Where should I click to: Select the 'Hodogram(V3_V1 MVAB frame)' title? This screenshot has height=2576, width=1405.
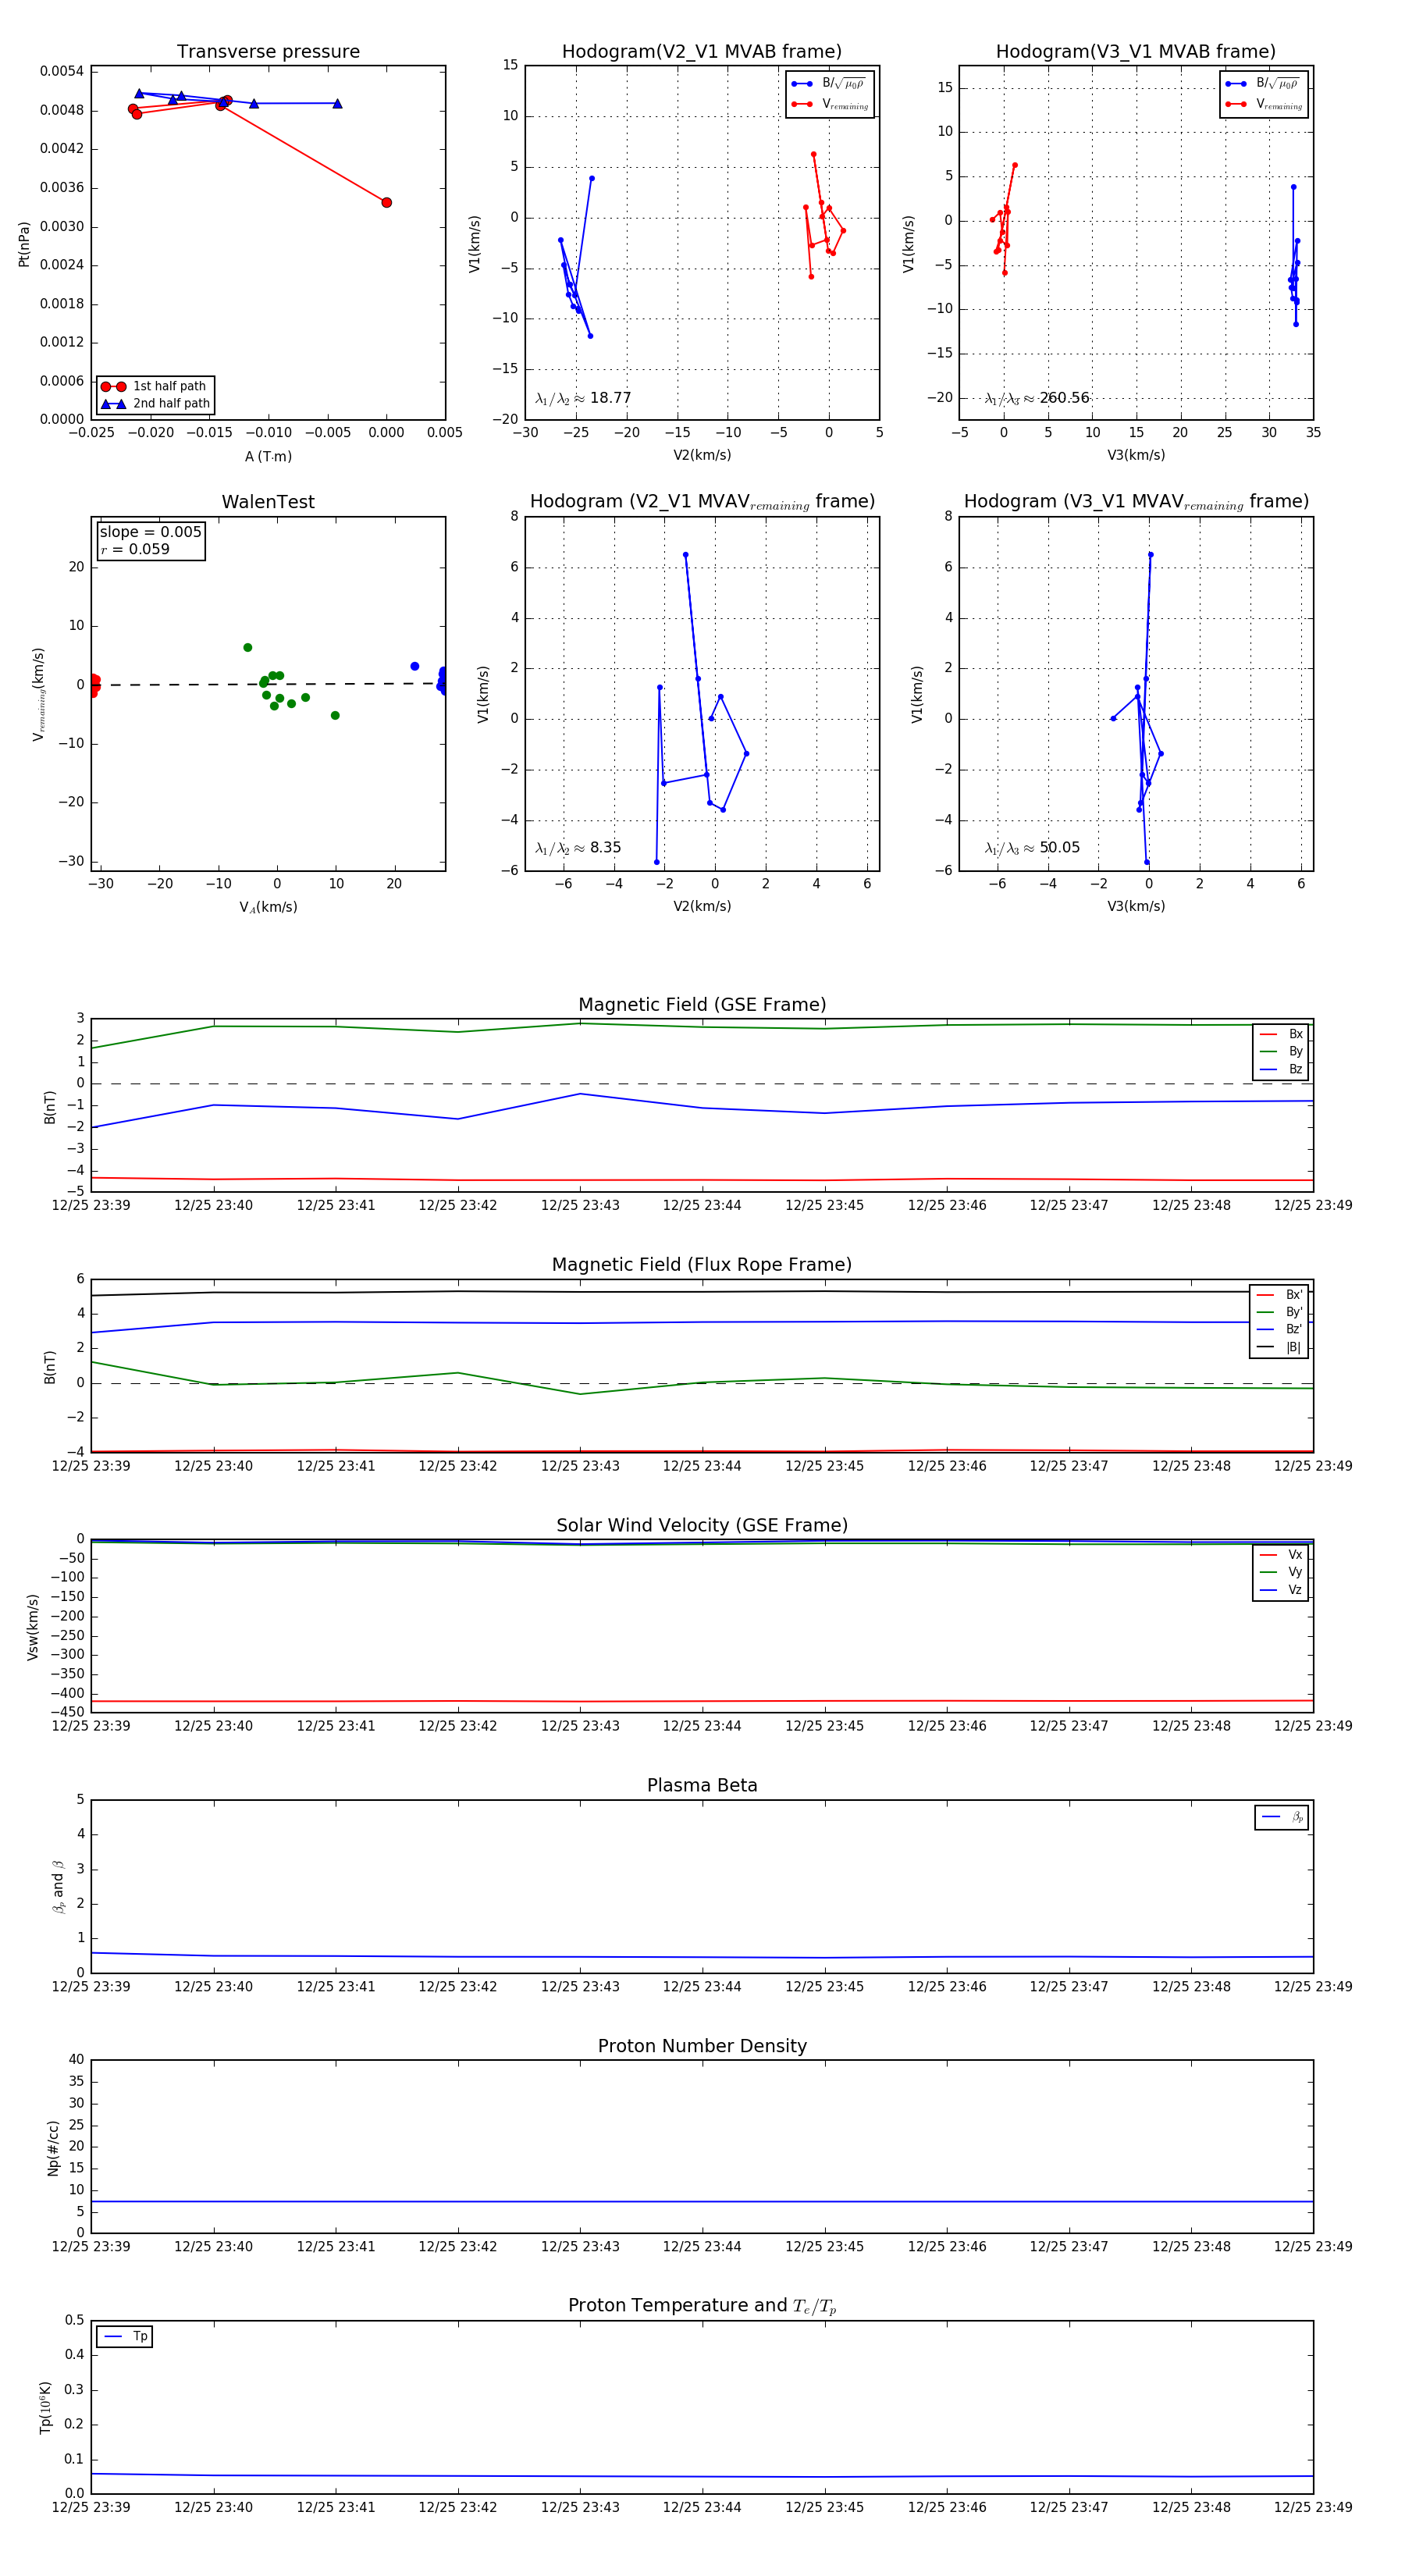tap(1136, 52)
